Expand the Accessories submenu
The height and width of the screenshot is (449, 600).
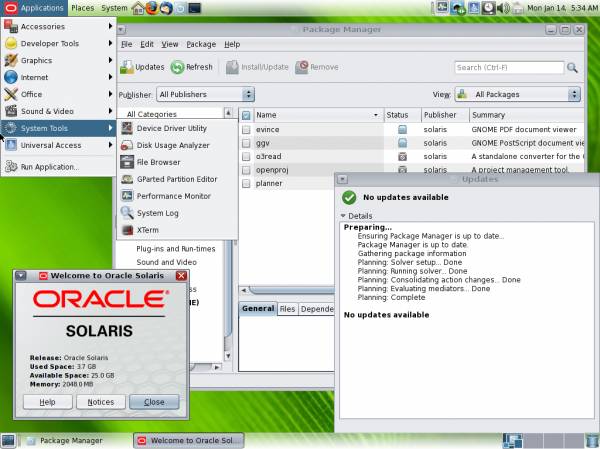(58, 26)
